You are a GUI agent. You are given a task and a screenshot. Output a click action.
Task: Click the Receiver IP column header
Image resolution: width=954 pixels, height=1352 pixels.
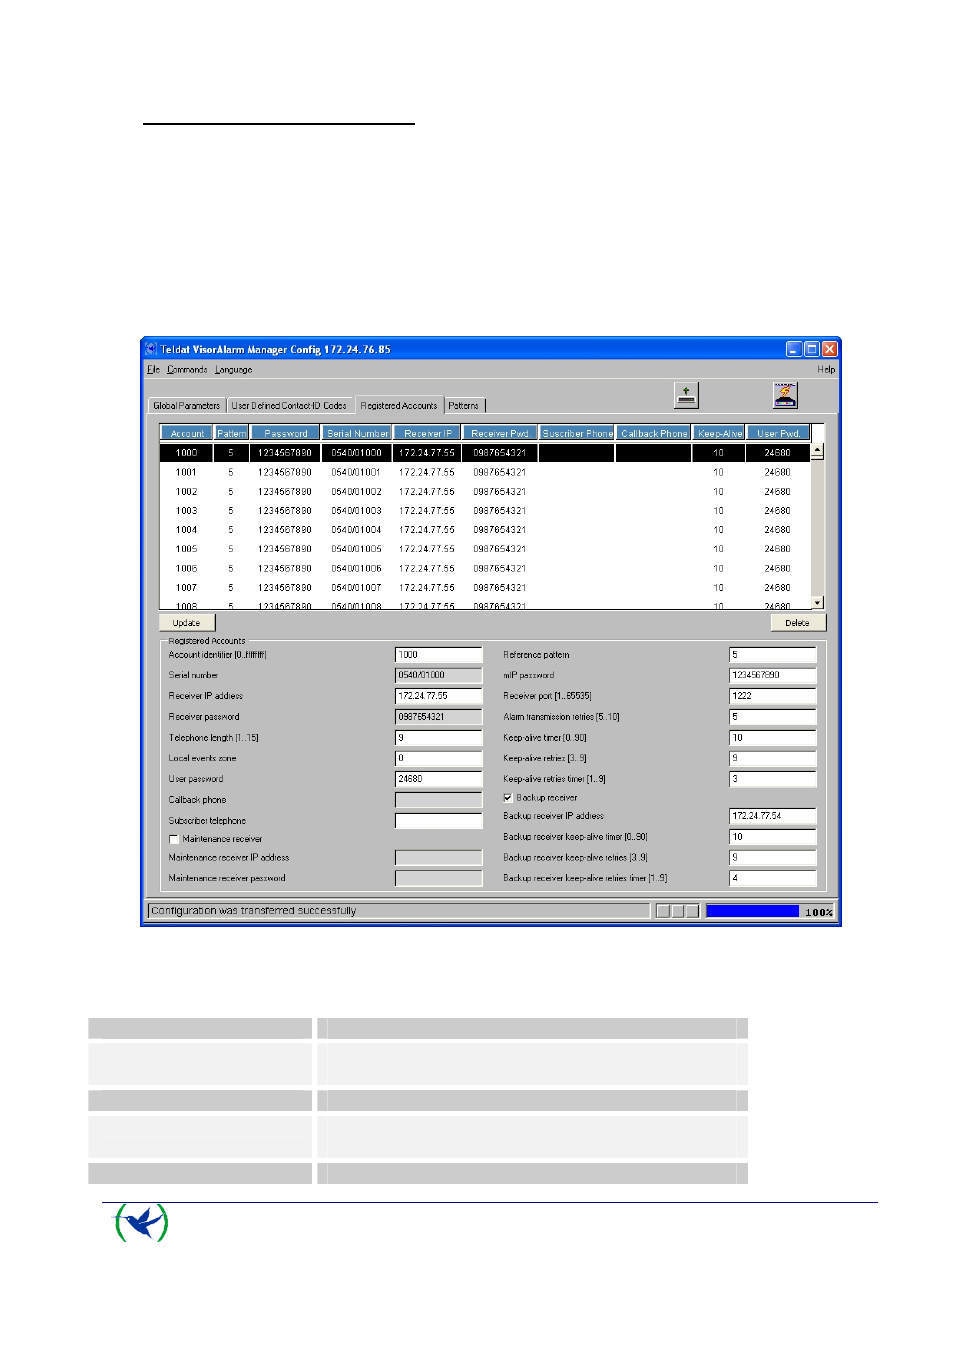(427, 433)
